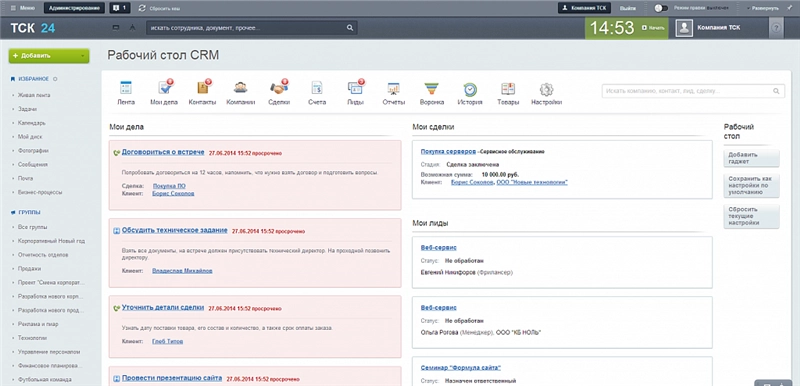Open the Владислав Михайлов client link
Screen dimensions: 800x386
[x=182, y=271]
